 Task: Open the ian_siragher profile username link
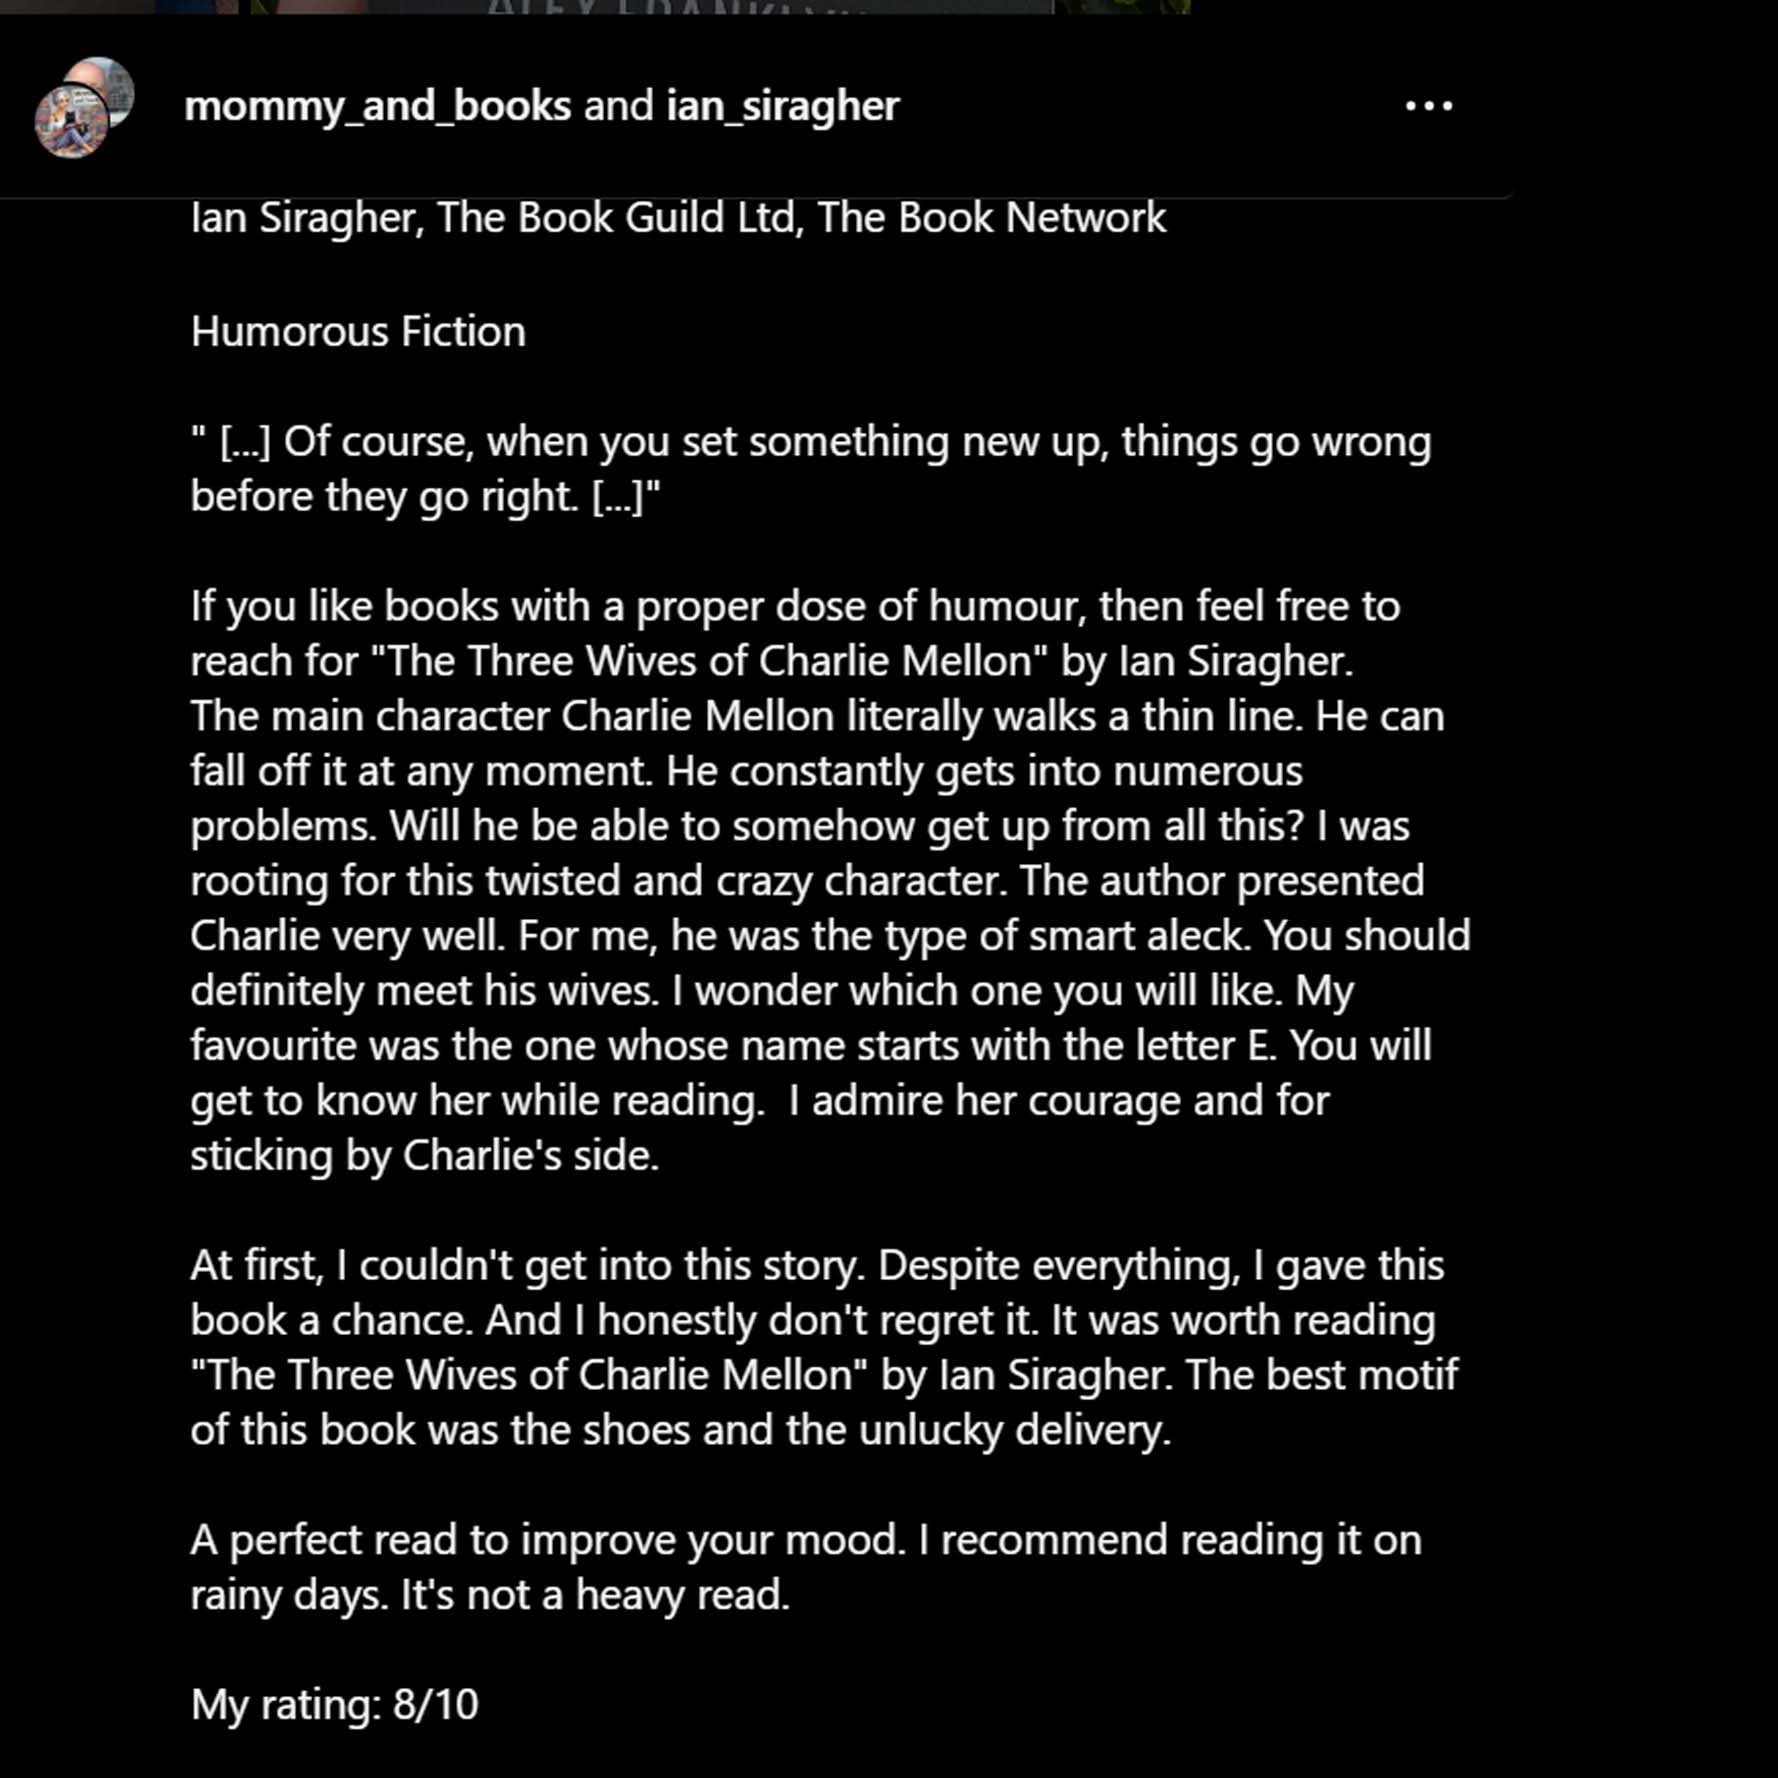click(783, 106)
